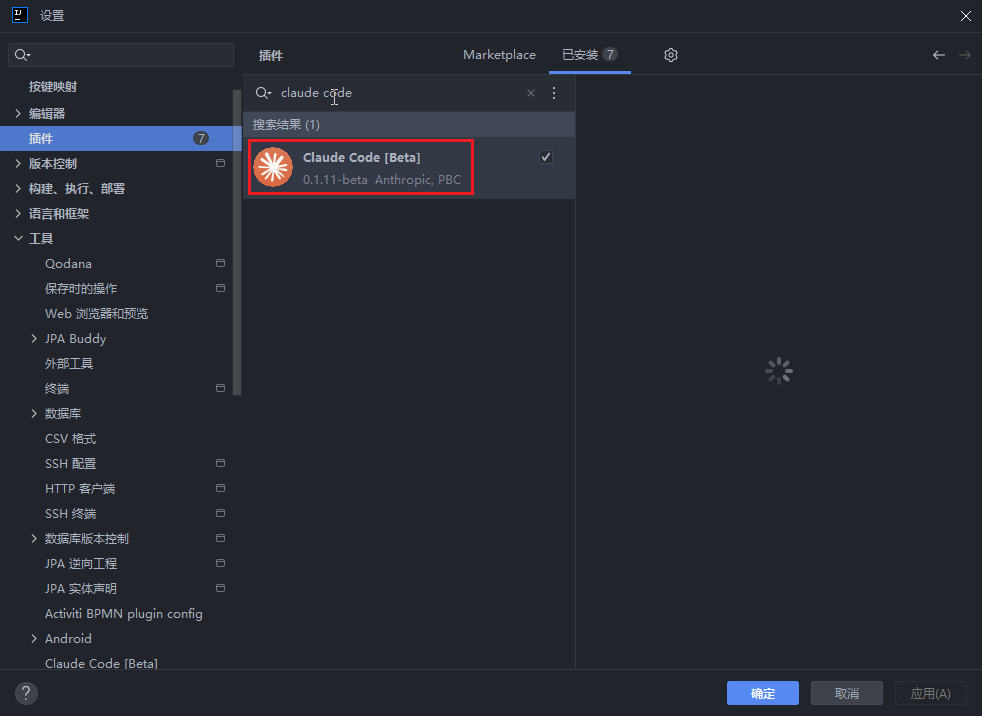
Task: Open Claude Code [Beta] tool settings
Action: point(101,663)
